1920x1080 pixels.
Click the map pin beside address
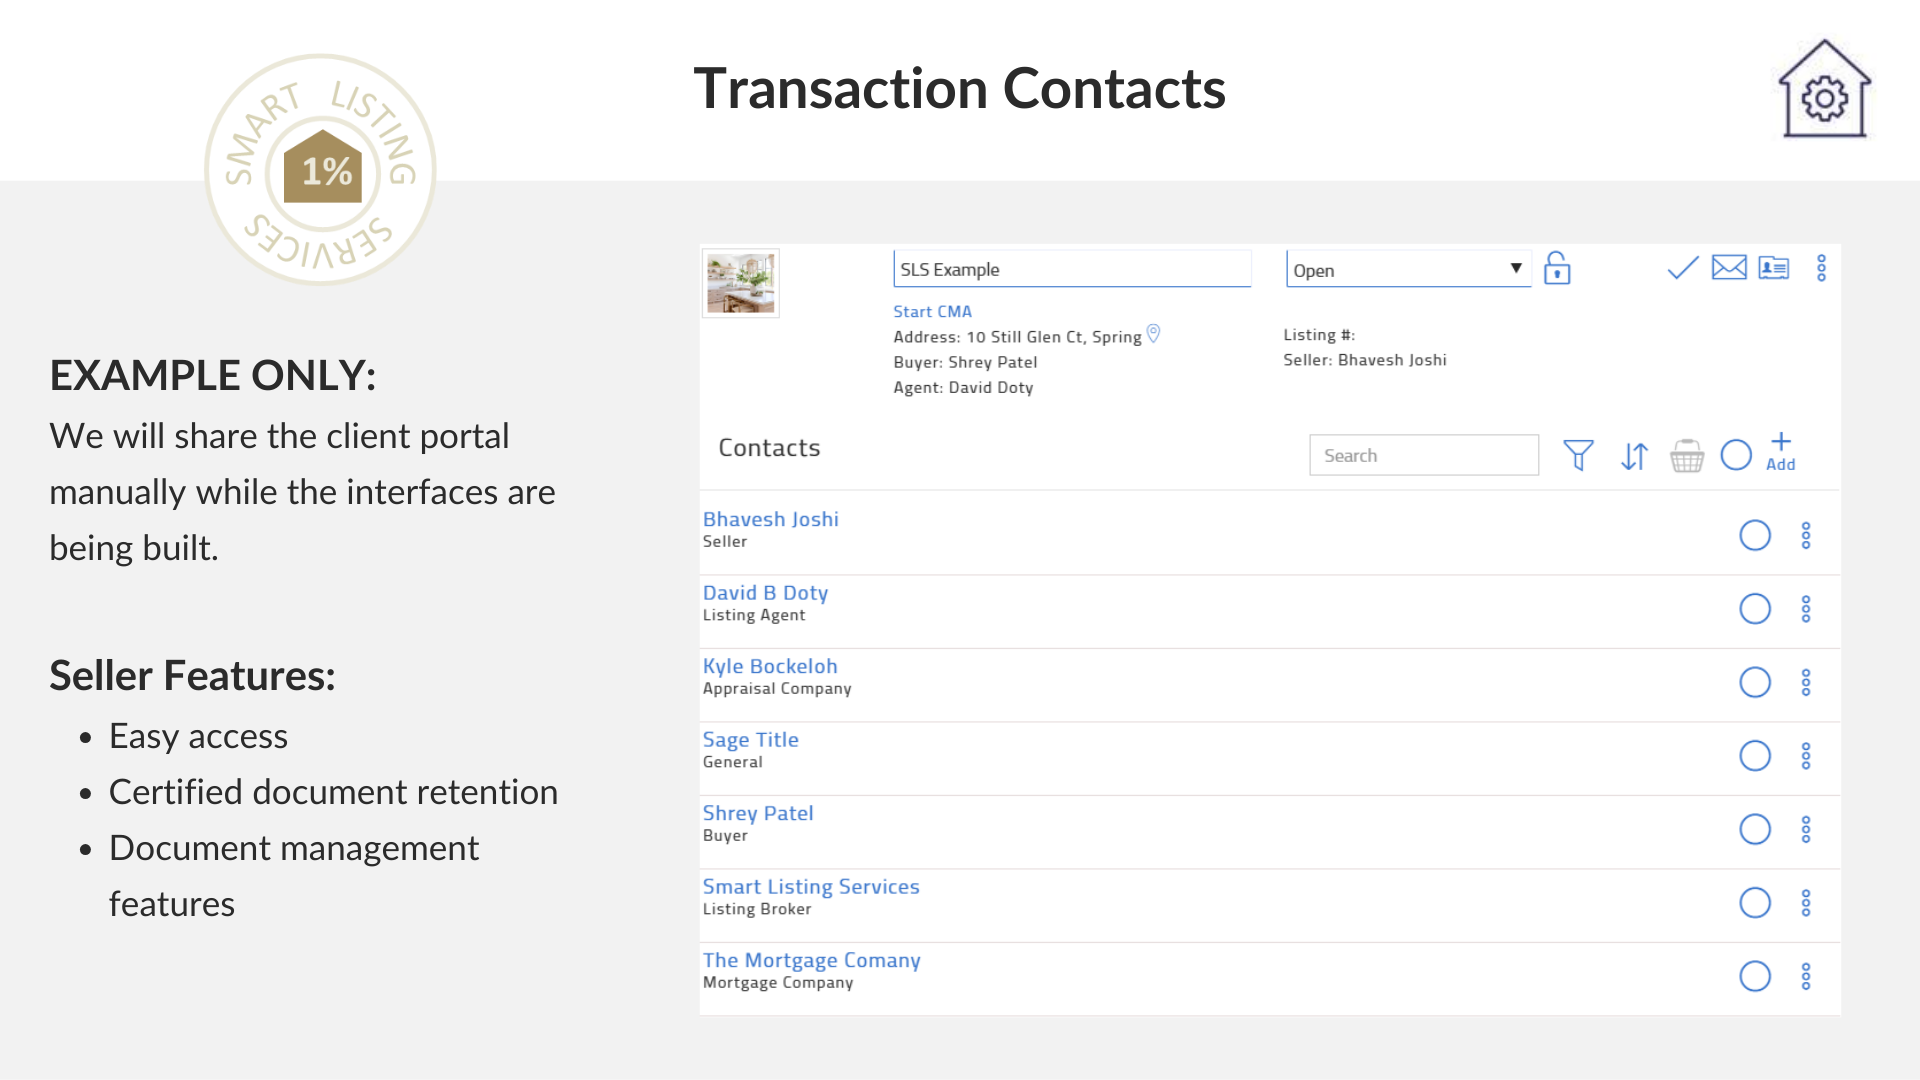(1153, 334)
